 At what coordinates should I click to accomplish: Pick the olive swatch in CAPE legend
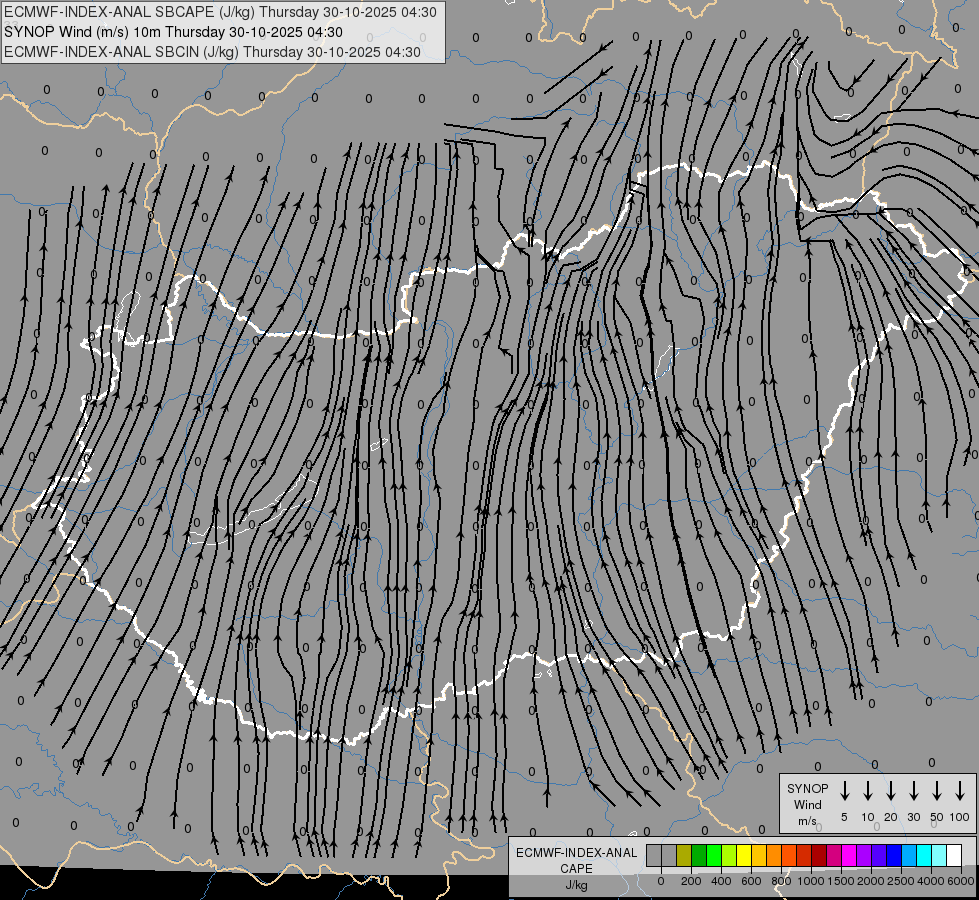coord(684,855)
